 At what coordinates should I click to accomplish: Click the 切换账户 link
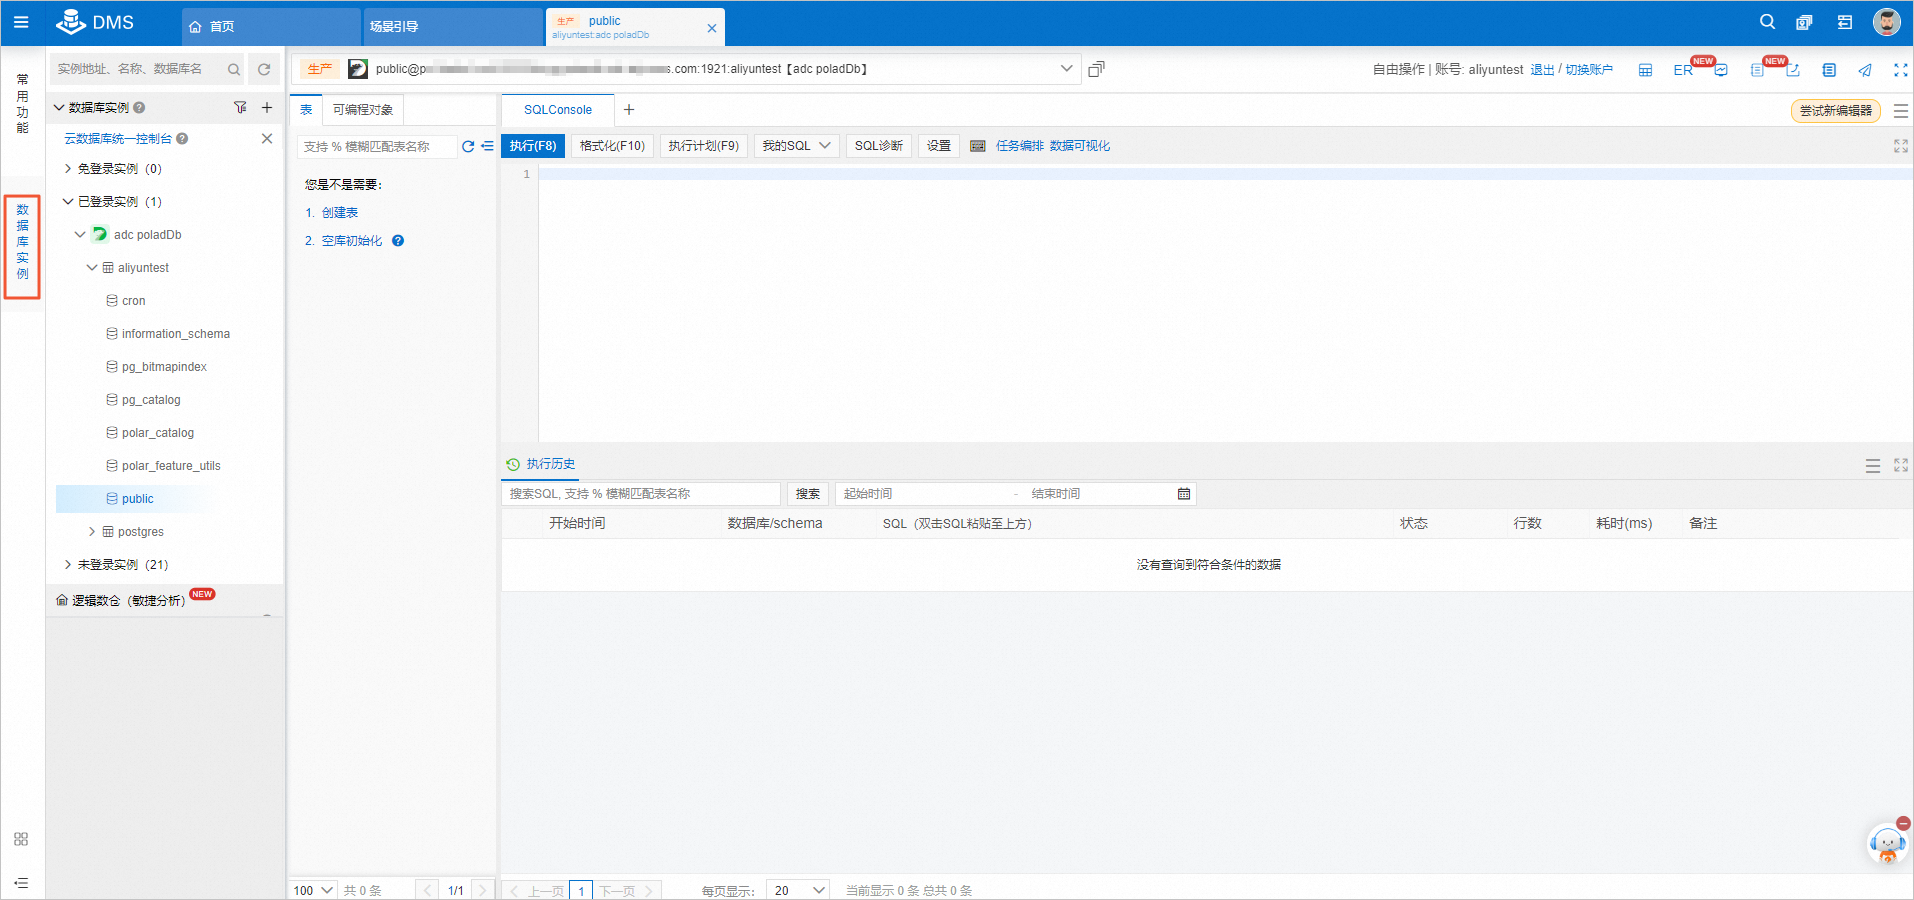point(1589,70)
